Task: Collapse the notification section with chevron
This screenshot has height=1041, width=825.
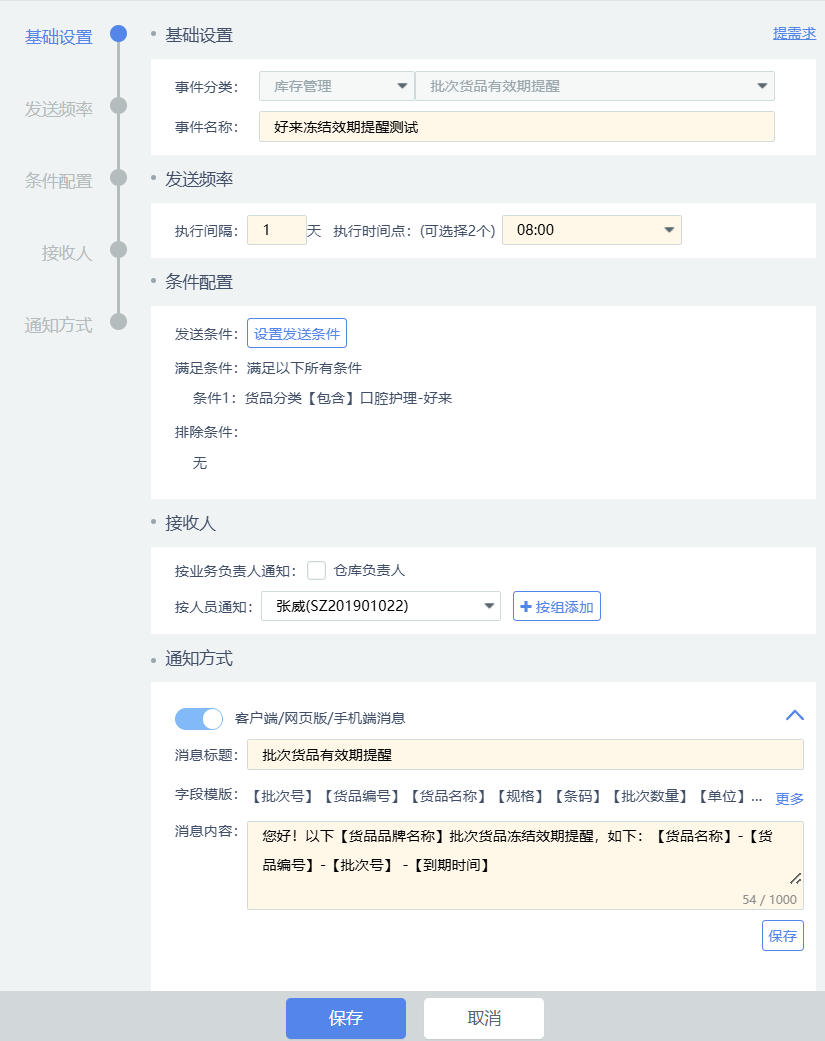Action: 794,715
